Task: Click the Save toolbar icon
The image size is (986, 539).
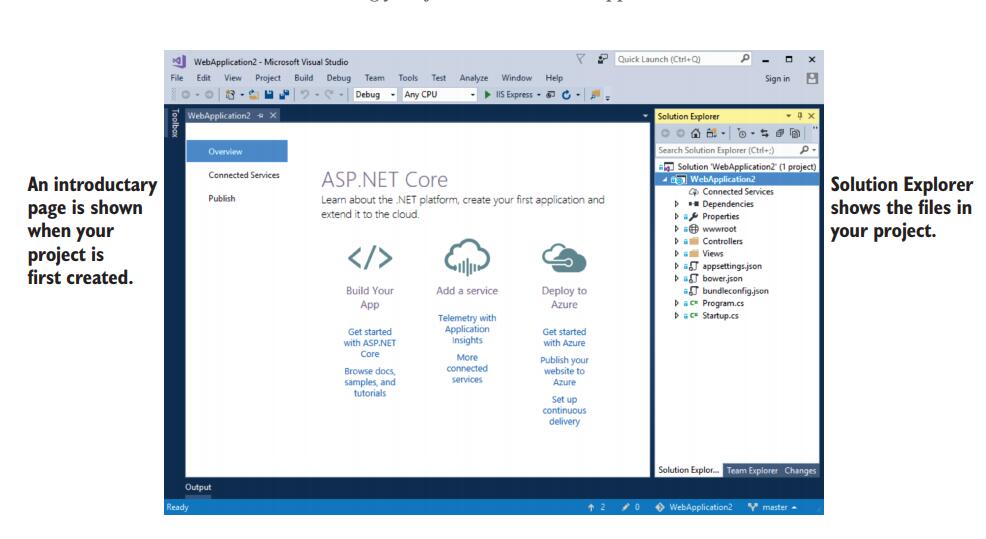Action: pyautogui.click(x=269, y=94)
